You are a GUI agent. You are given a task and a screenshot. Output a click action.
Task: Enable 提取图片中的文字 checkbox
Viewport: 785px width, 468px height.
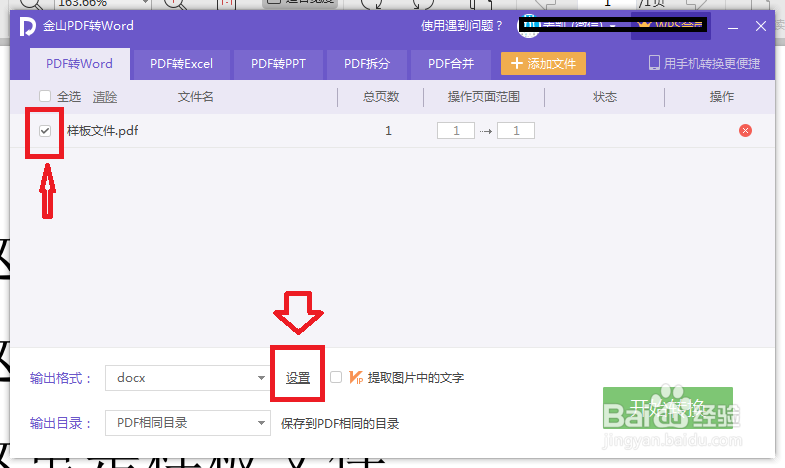coord(336,377)
